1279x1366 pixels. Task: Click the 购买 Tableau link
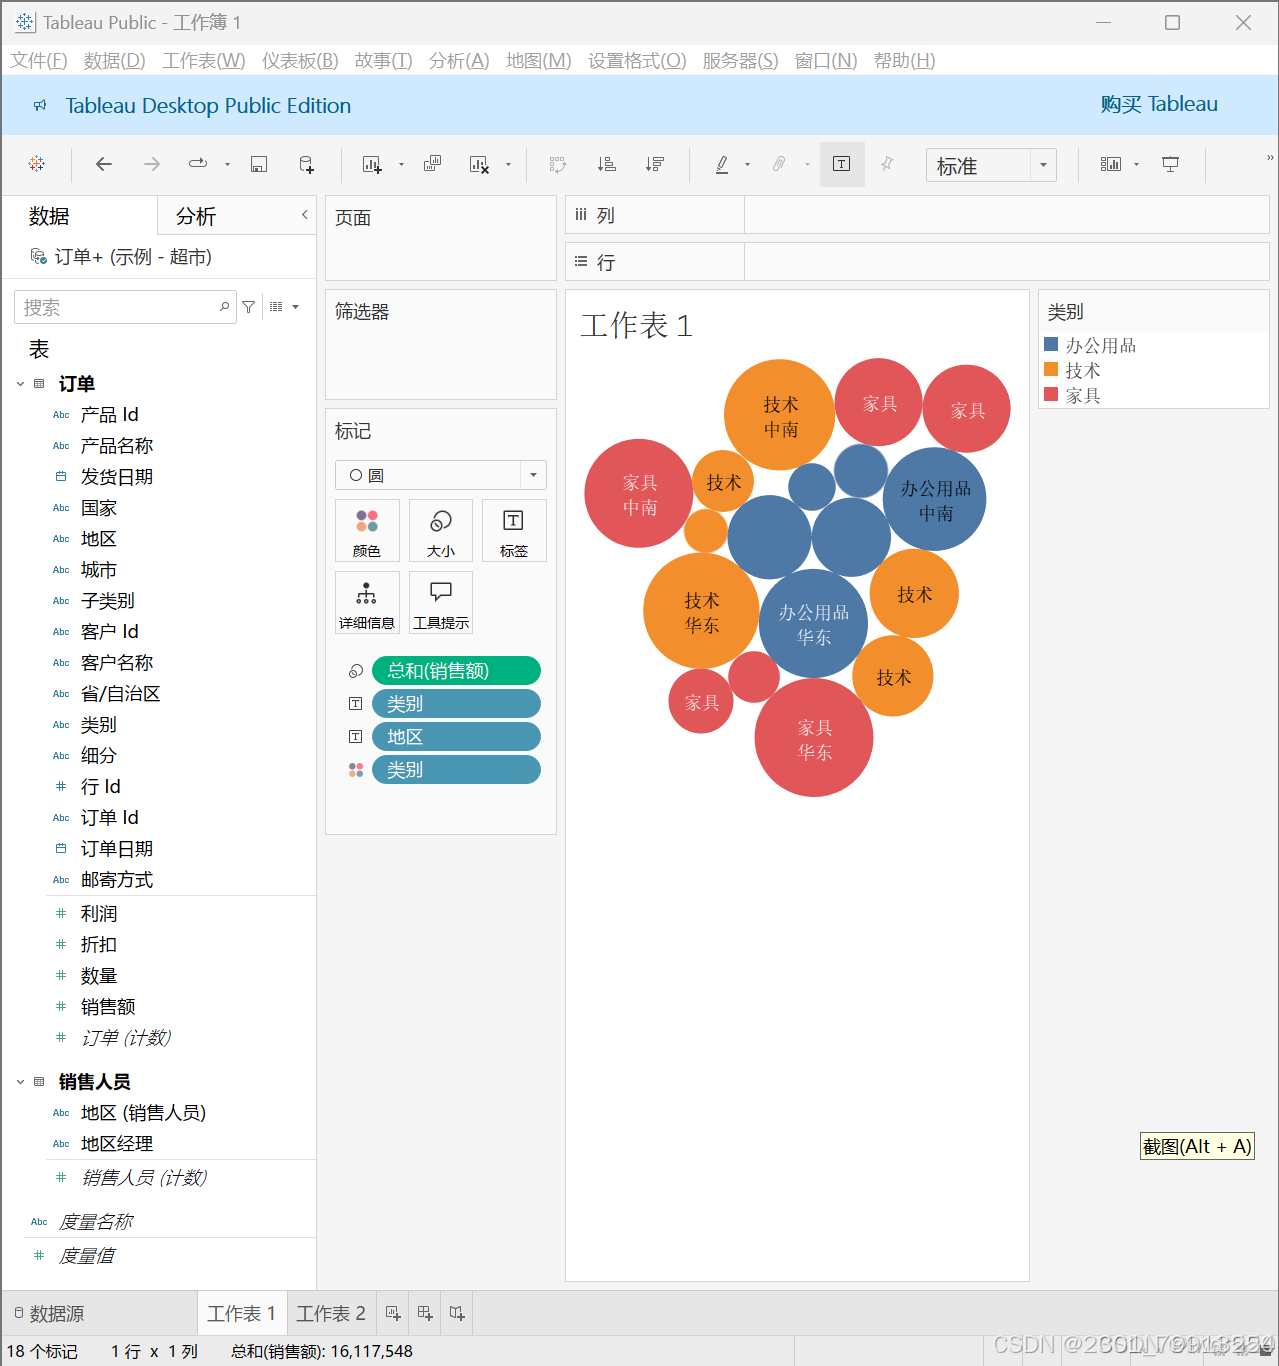[1158, 104]
